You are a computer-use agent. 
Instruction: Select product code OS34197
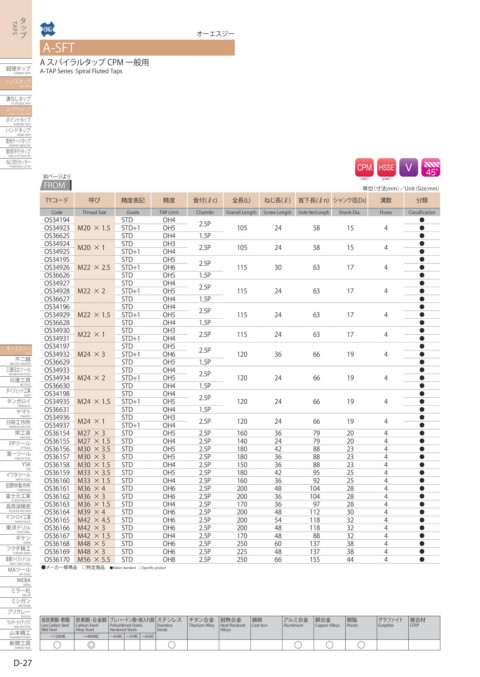coord(57,346)
